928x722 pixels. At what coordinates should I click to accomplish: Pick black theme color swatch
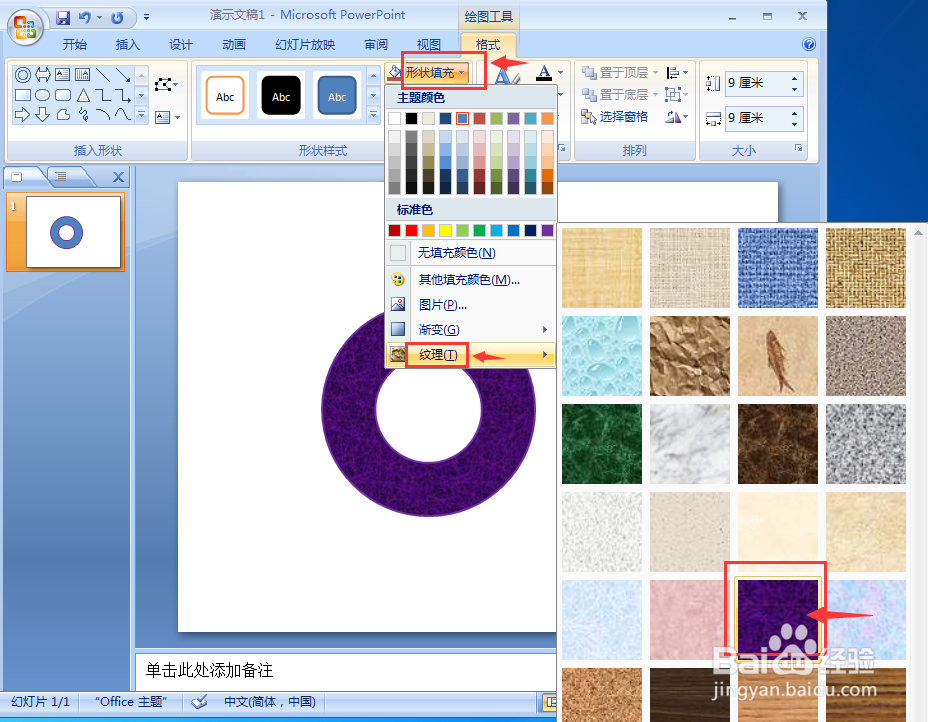411,118
